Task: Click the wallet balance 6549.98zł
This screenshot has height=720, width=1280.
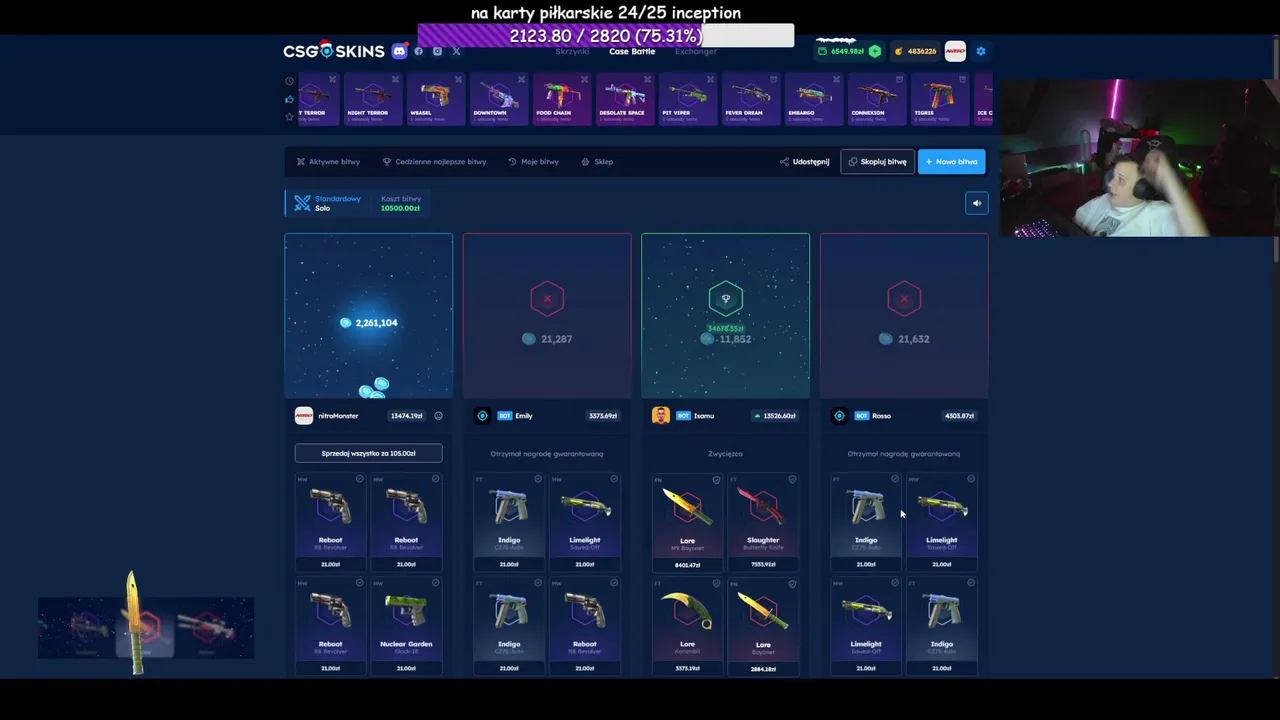Action: 840,51
